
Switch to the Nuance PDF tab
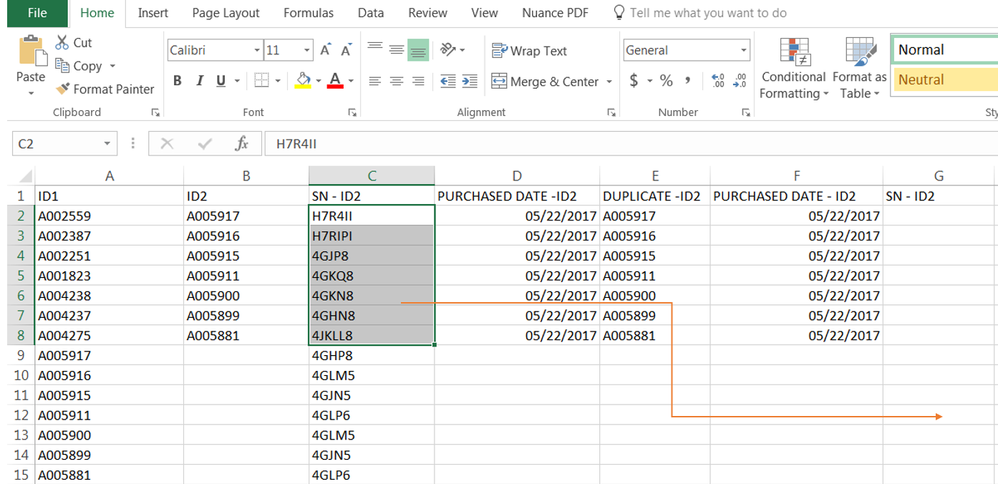[556, 13]
